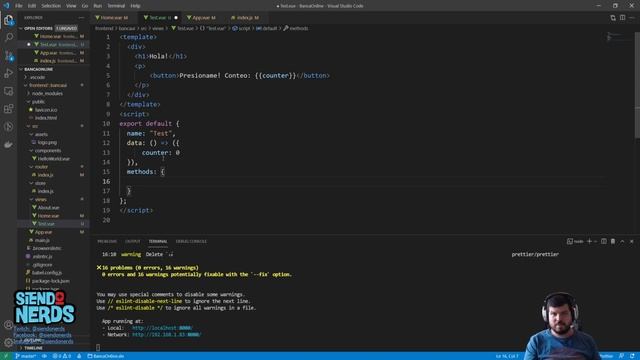Split the editor to the right
The width and height of the screenshot is (640, 360).
pyautogui.click(x=622, y=18)
